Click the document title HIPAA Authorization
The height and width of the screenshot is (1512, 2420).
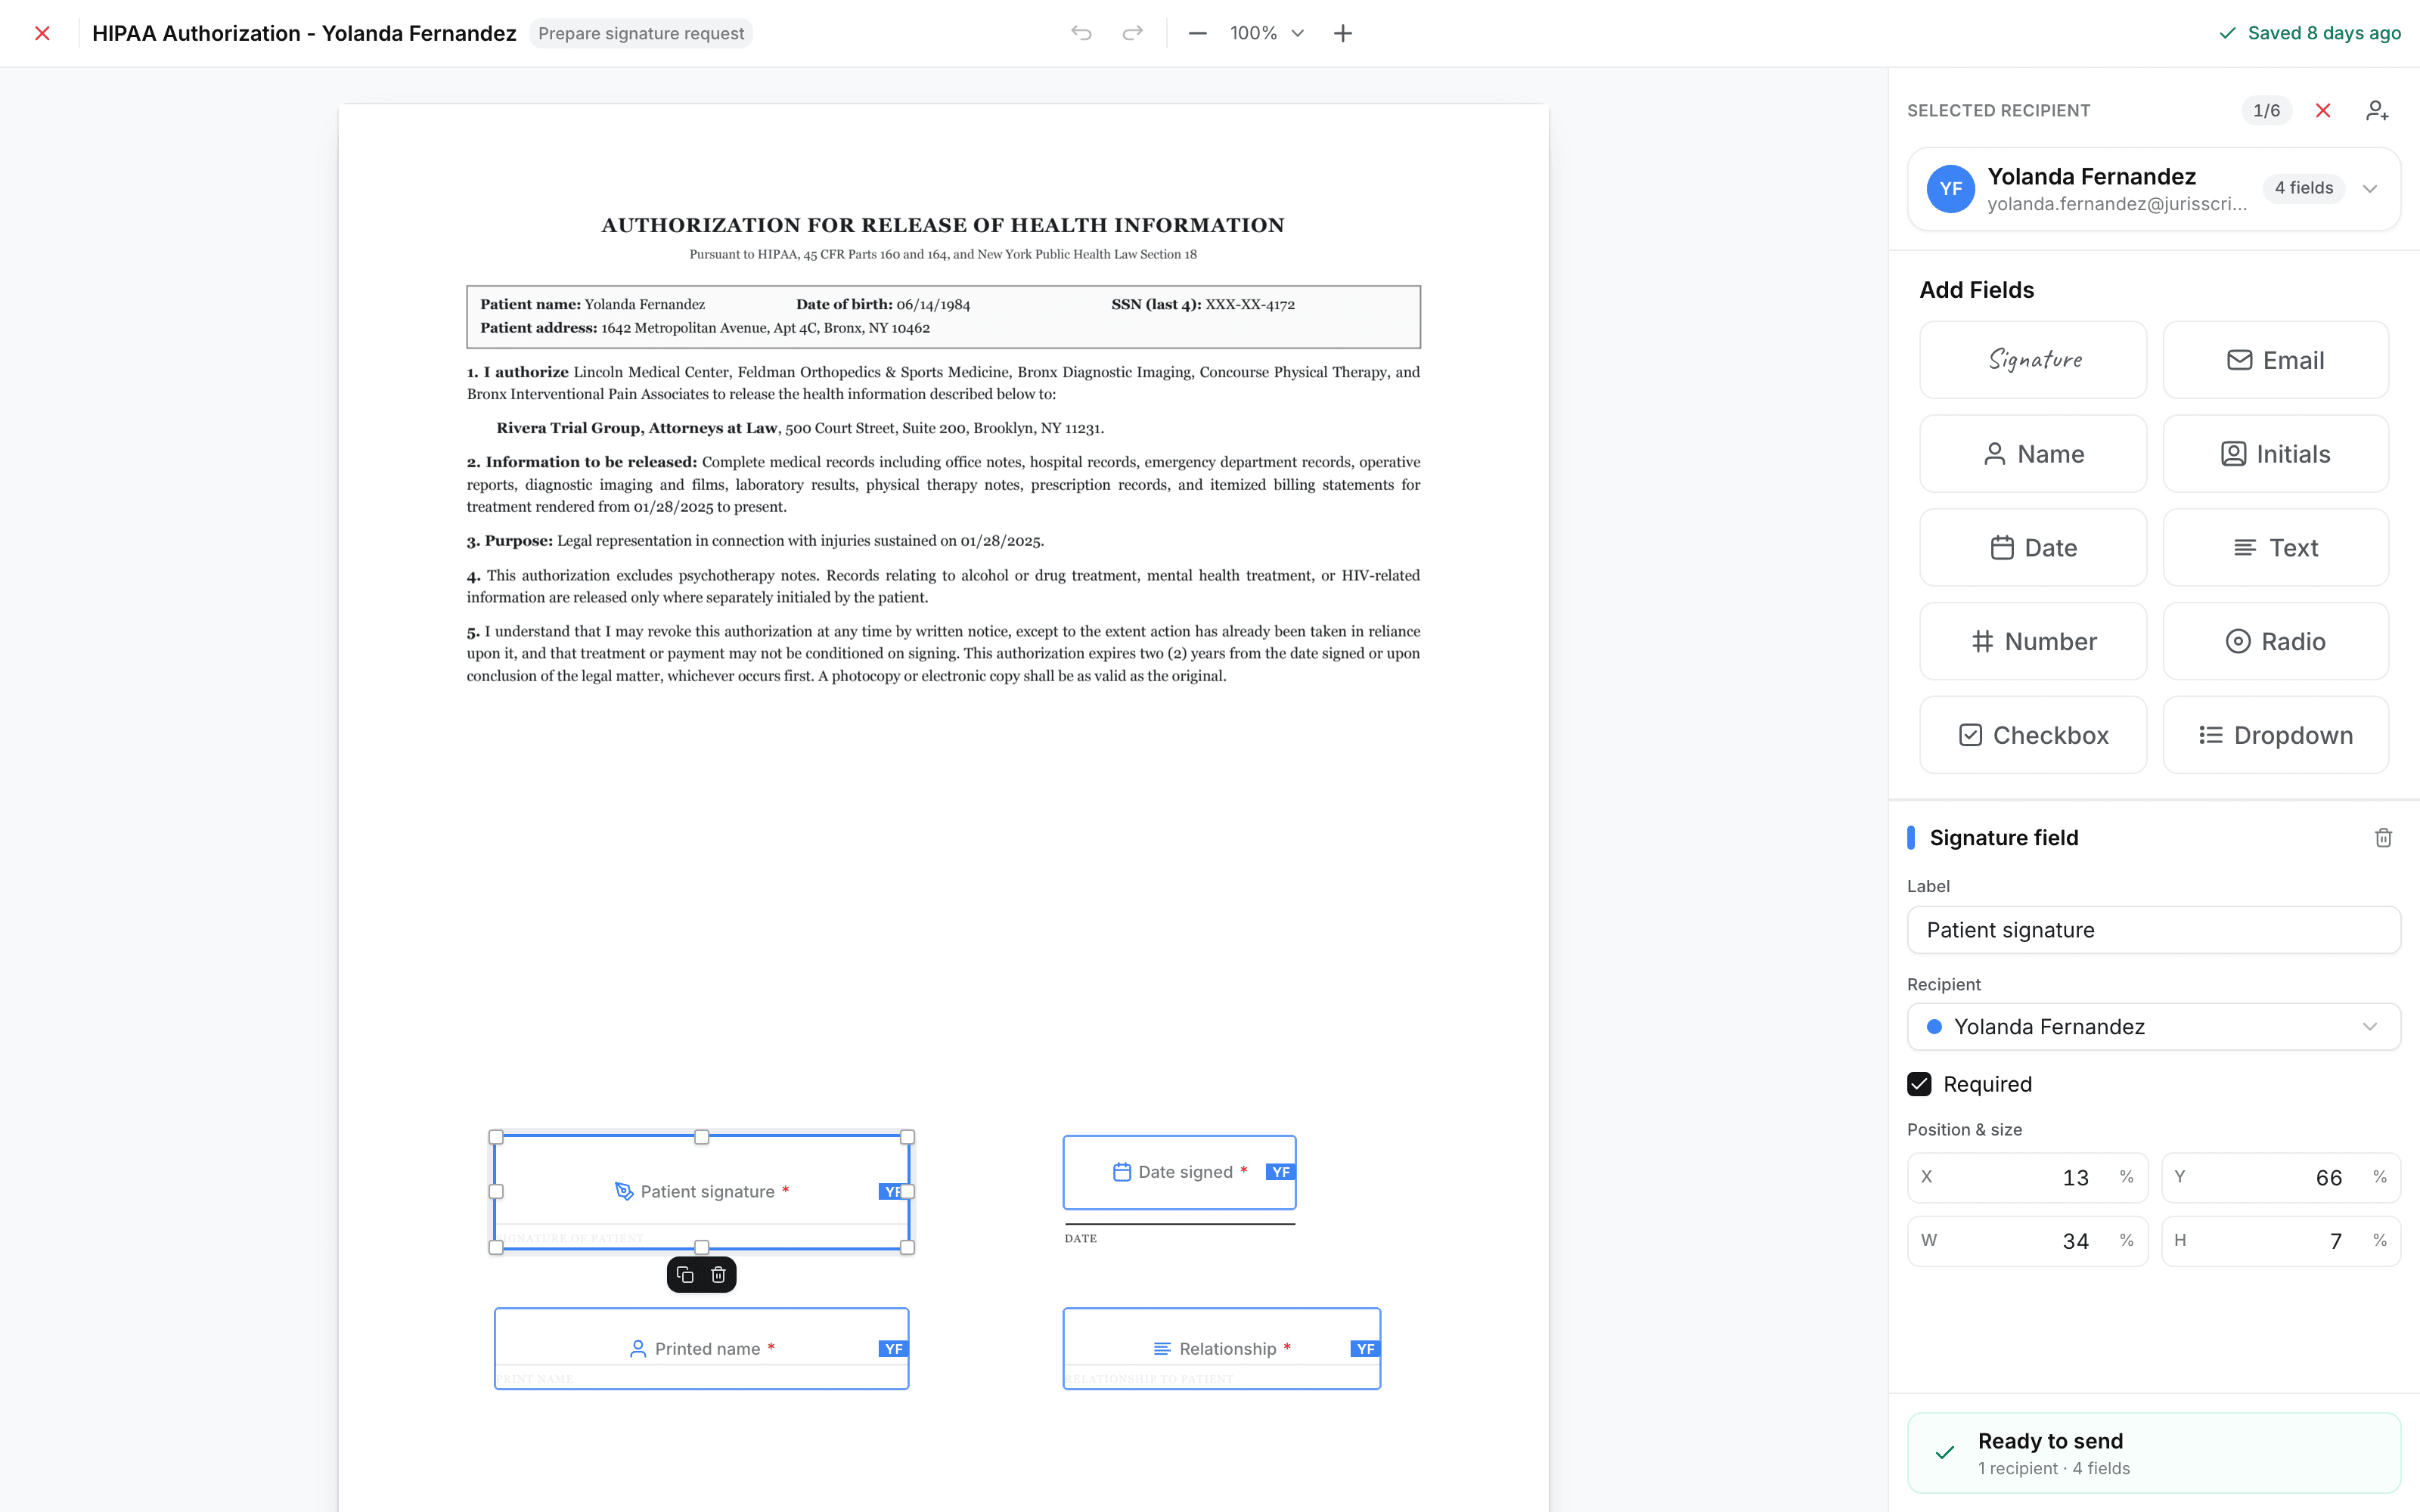click(304, 33)
